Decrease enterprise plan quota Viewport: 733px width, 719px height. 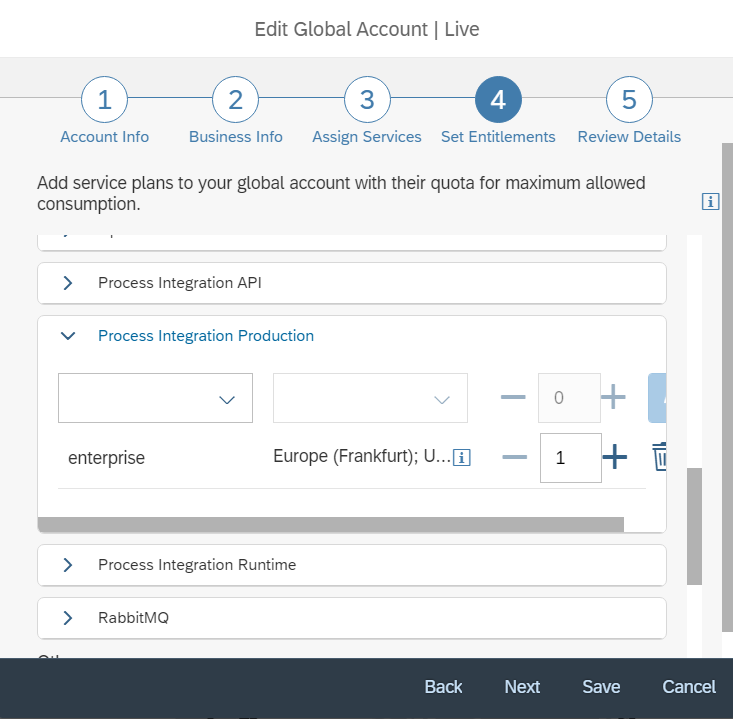[x=515, y=457]
